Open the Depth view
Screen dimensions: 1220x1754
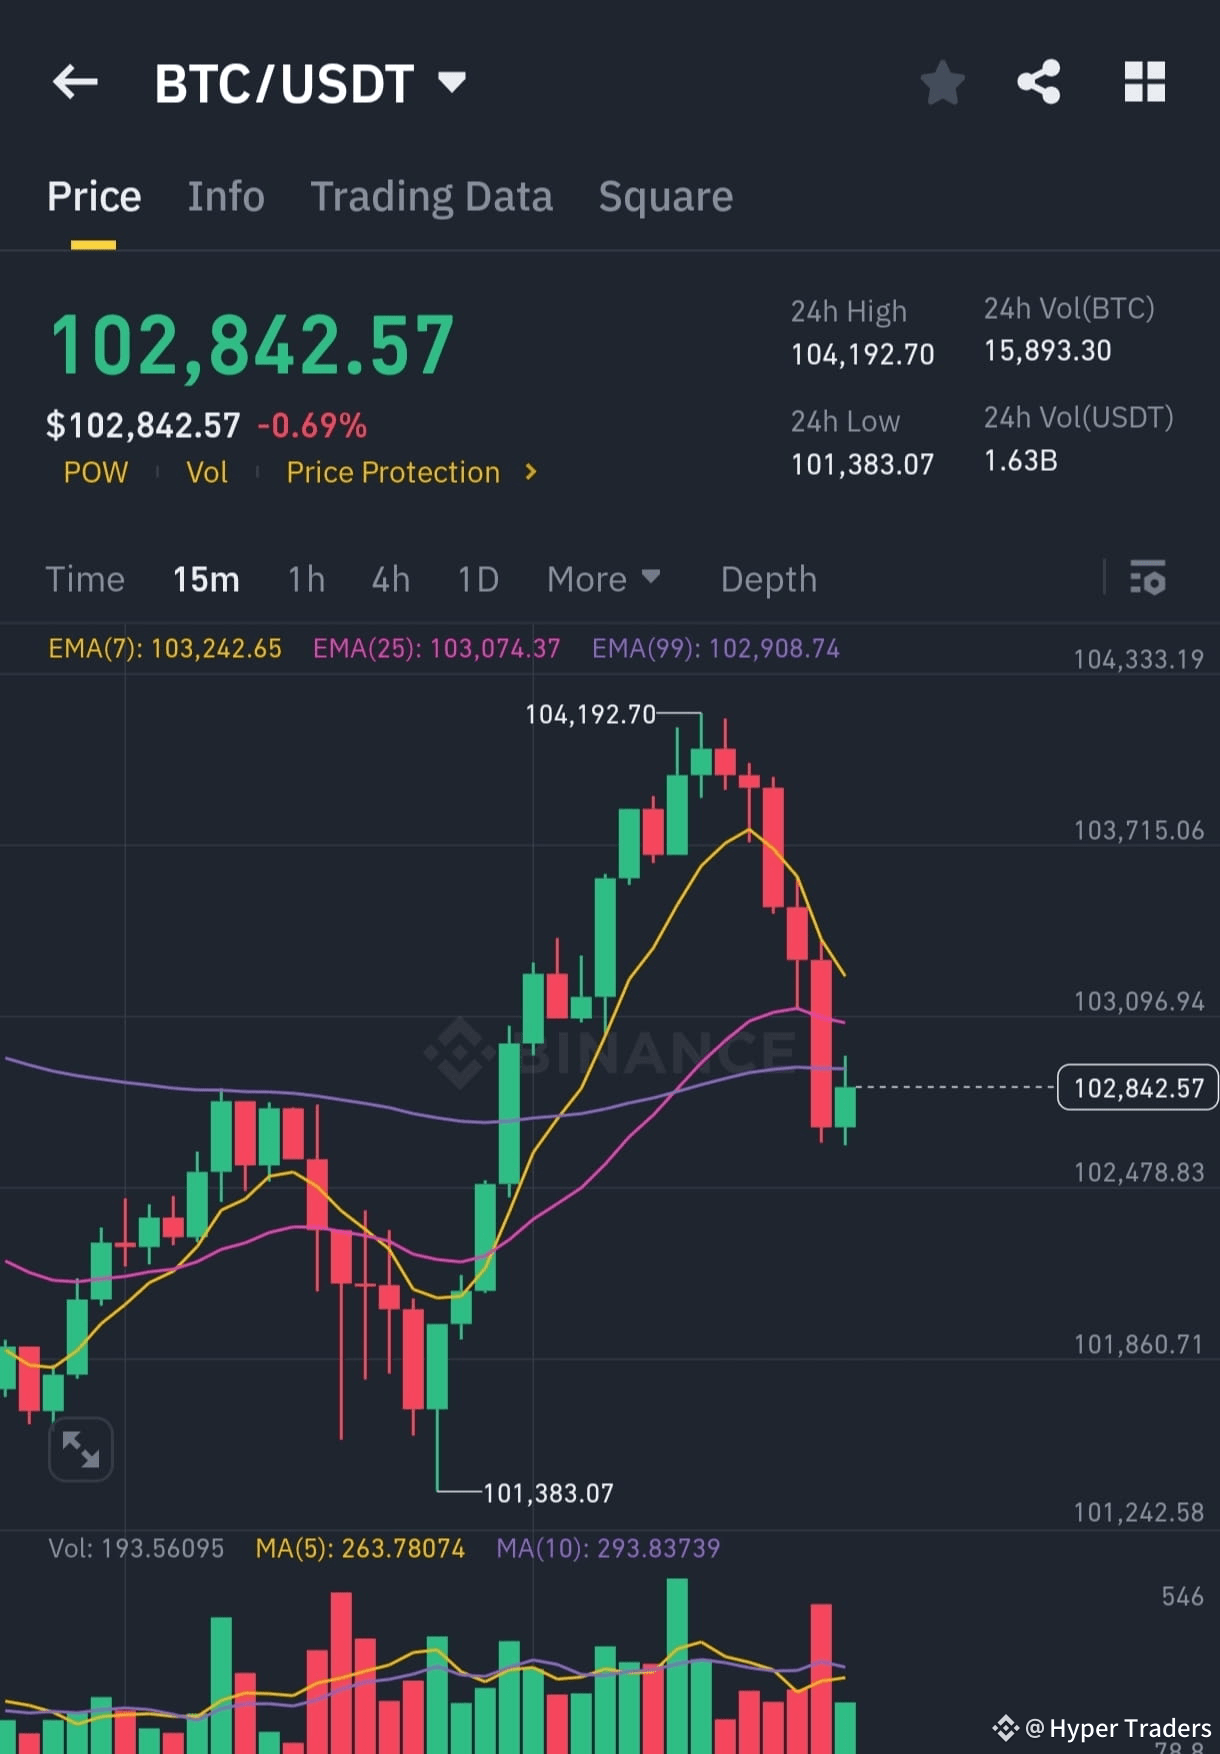768,579
